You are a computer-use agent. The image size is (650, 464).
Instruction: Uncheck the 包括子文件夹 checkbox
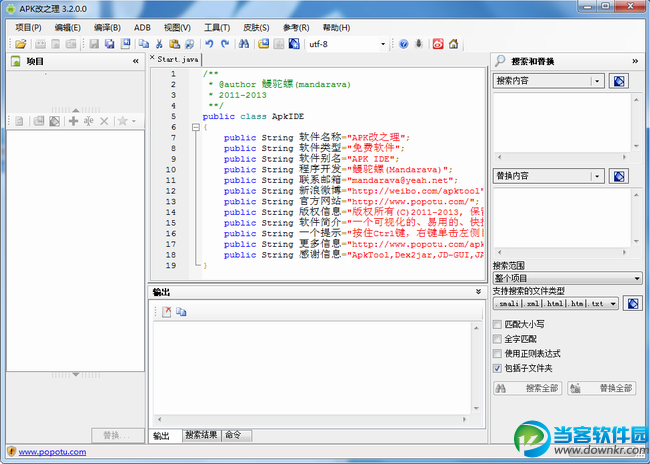pyautogui.click(x=497, y=368)
